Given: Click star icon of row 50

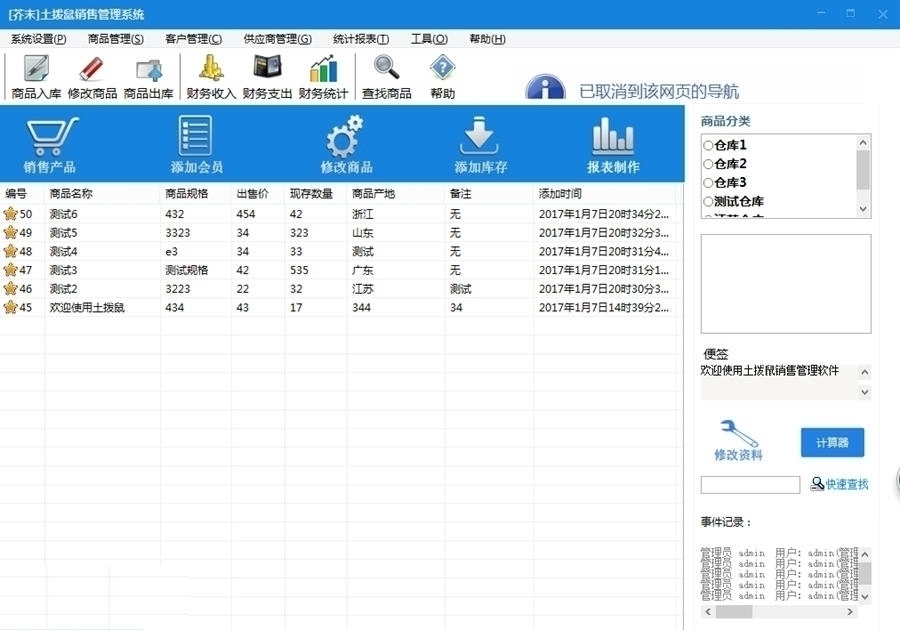Looking at the screenshot, I should tap(10, 214).
